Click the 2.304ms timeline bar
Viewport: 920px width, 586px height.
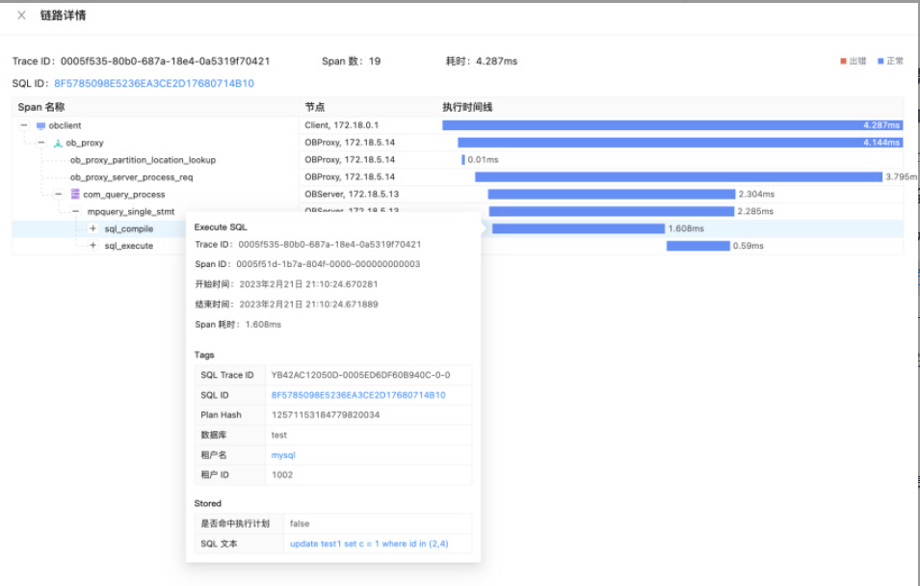[x=611, y=194]
